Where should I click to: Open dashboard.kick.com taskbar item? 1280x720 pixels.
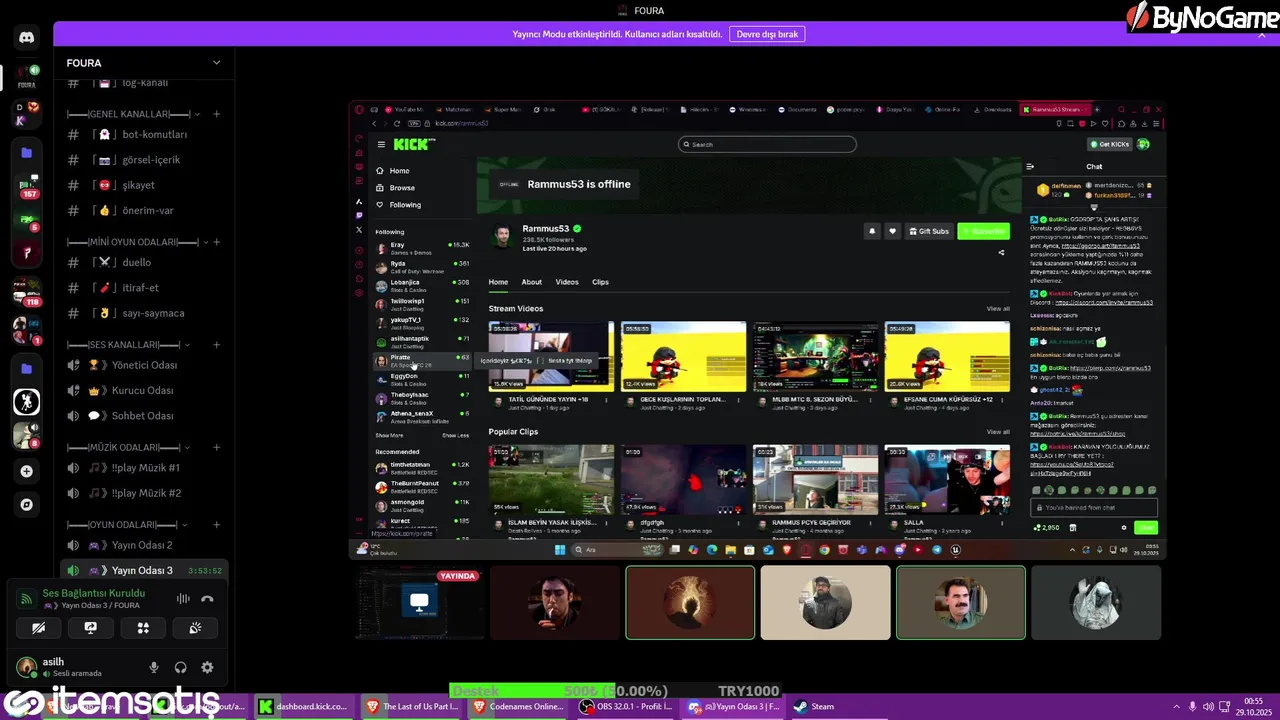pos(303,706)
